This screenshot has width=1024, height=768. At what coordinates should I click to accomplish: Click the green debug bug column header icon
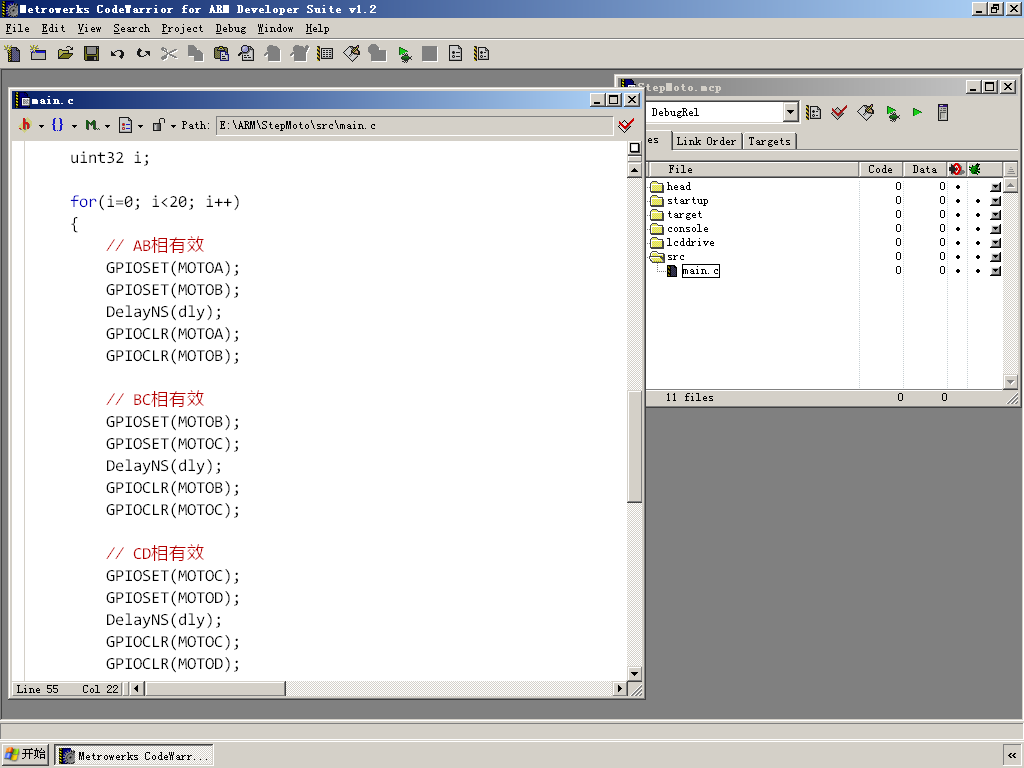point(975,169)
